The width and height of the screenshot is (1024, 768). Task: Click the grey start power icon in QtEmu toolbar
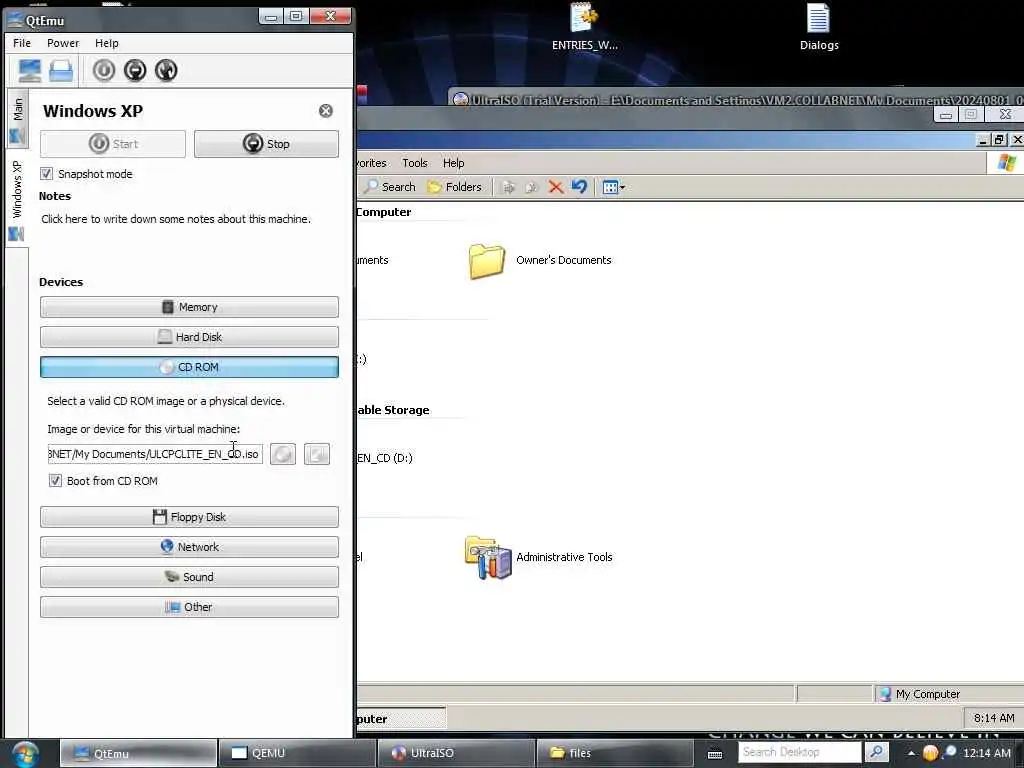pos(104,70)
